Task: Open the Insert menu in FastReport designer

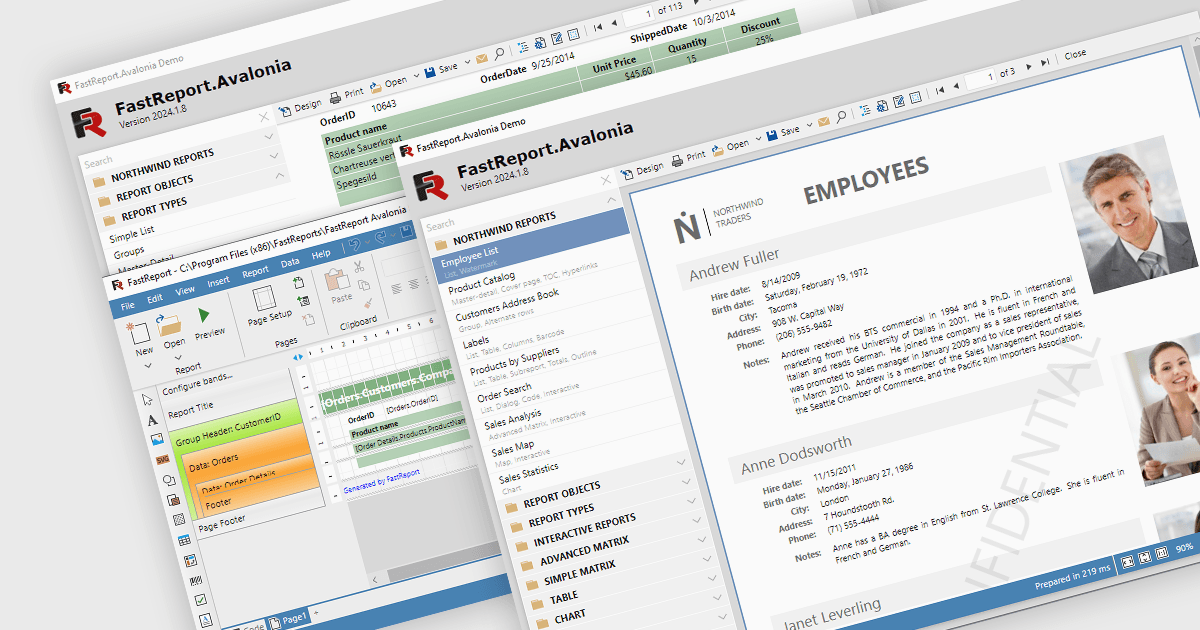Action: 218,283
